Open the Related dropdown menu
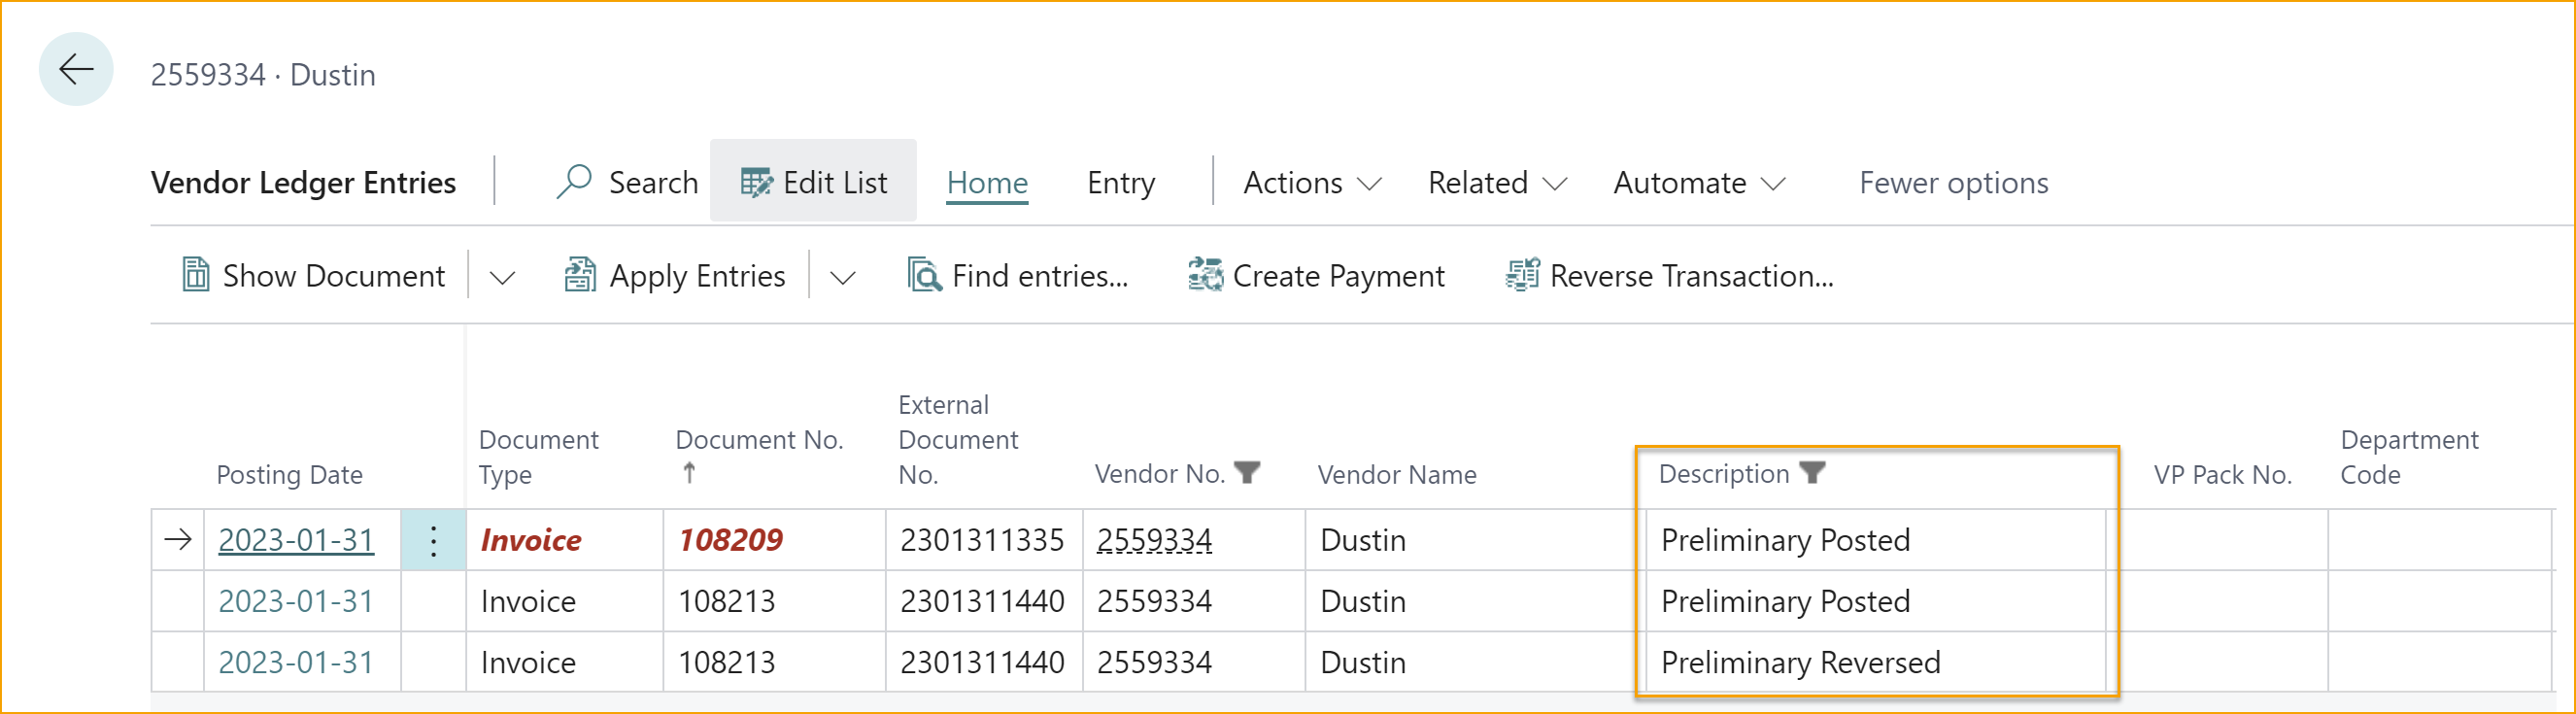 pyautogui.click(x=1496, y=183)
